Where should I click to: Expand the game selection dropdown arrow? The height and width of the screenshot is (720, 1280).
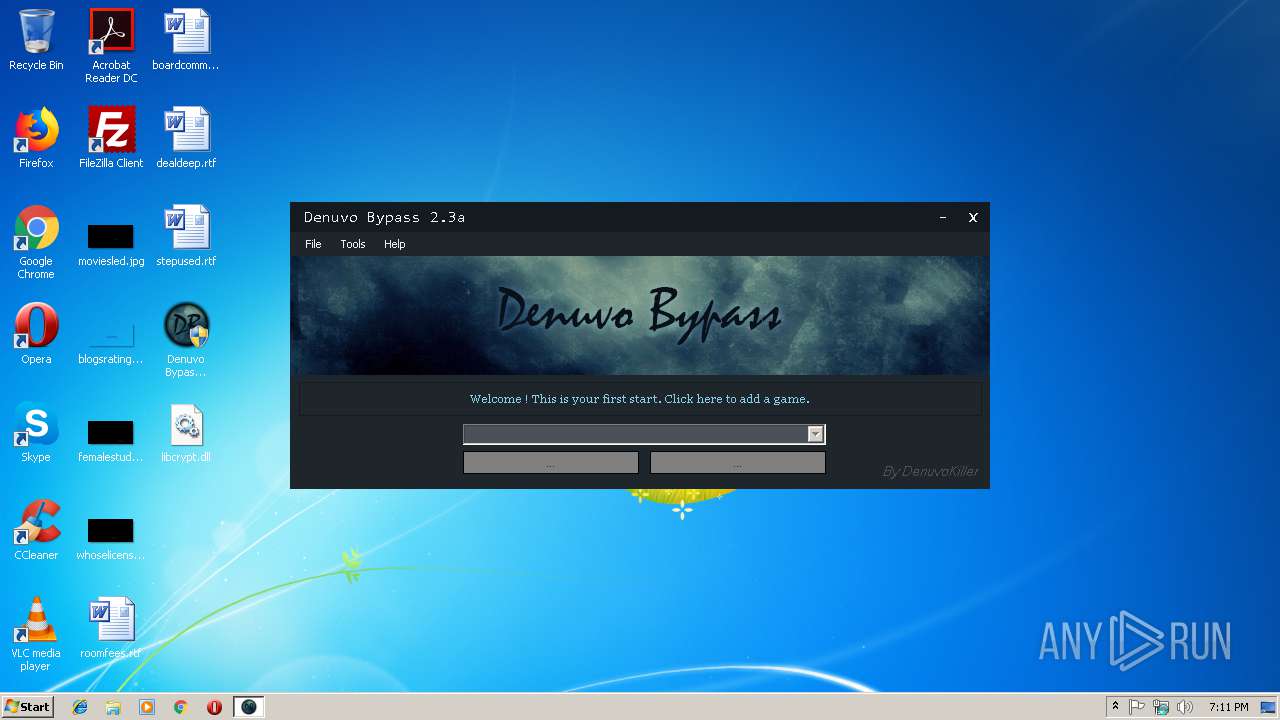[815, 434]
